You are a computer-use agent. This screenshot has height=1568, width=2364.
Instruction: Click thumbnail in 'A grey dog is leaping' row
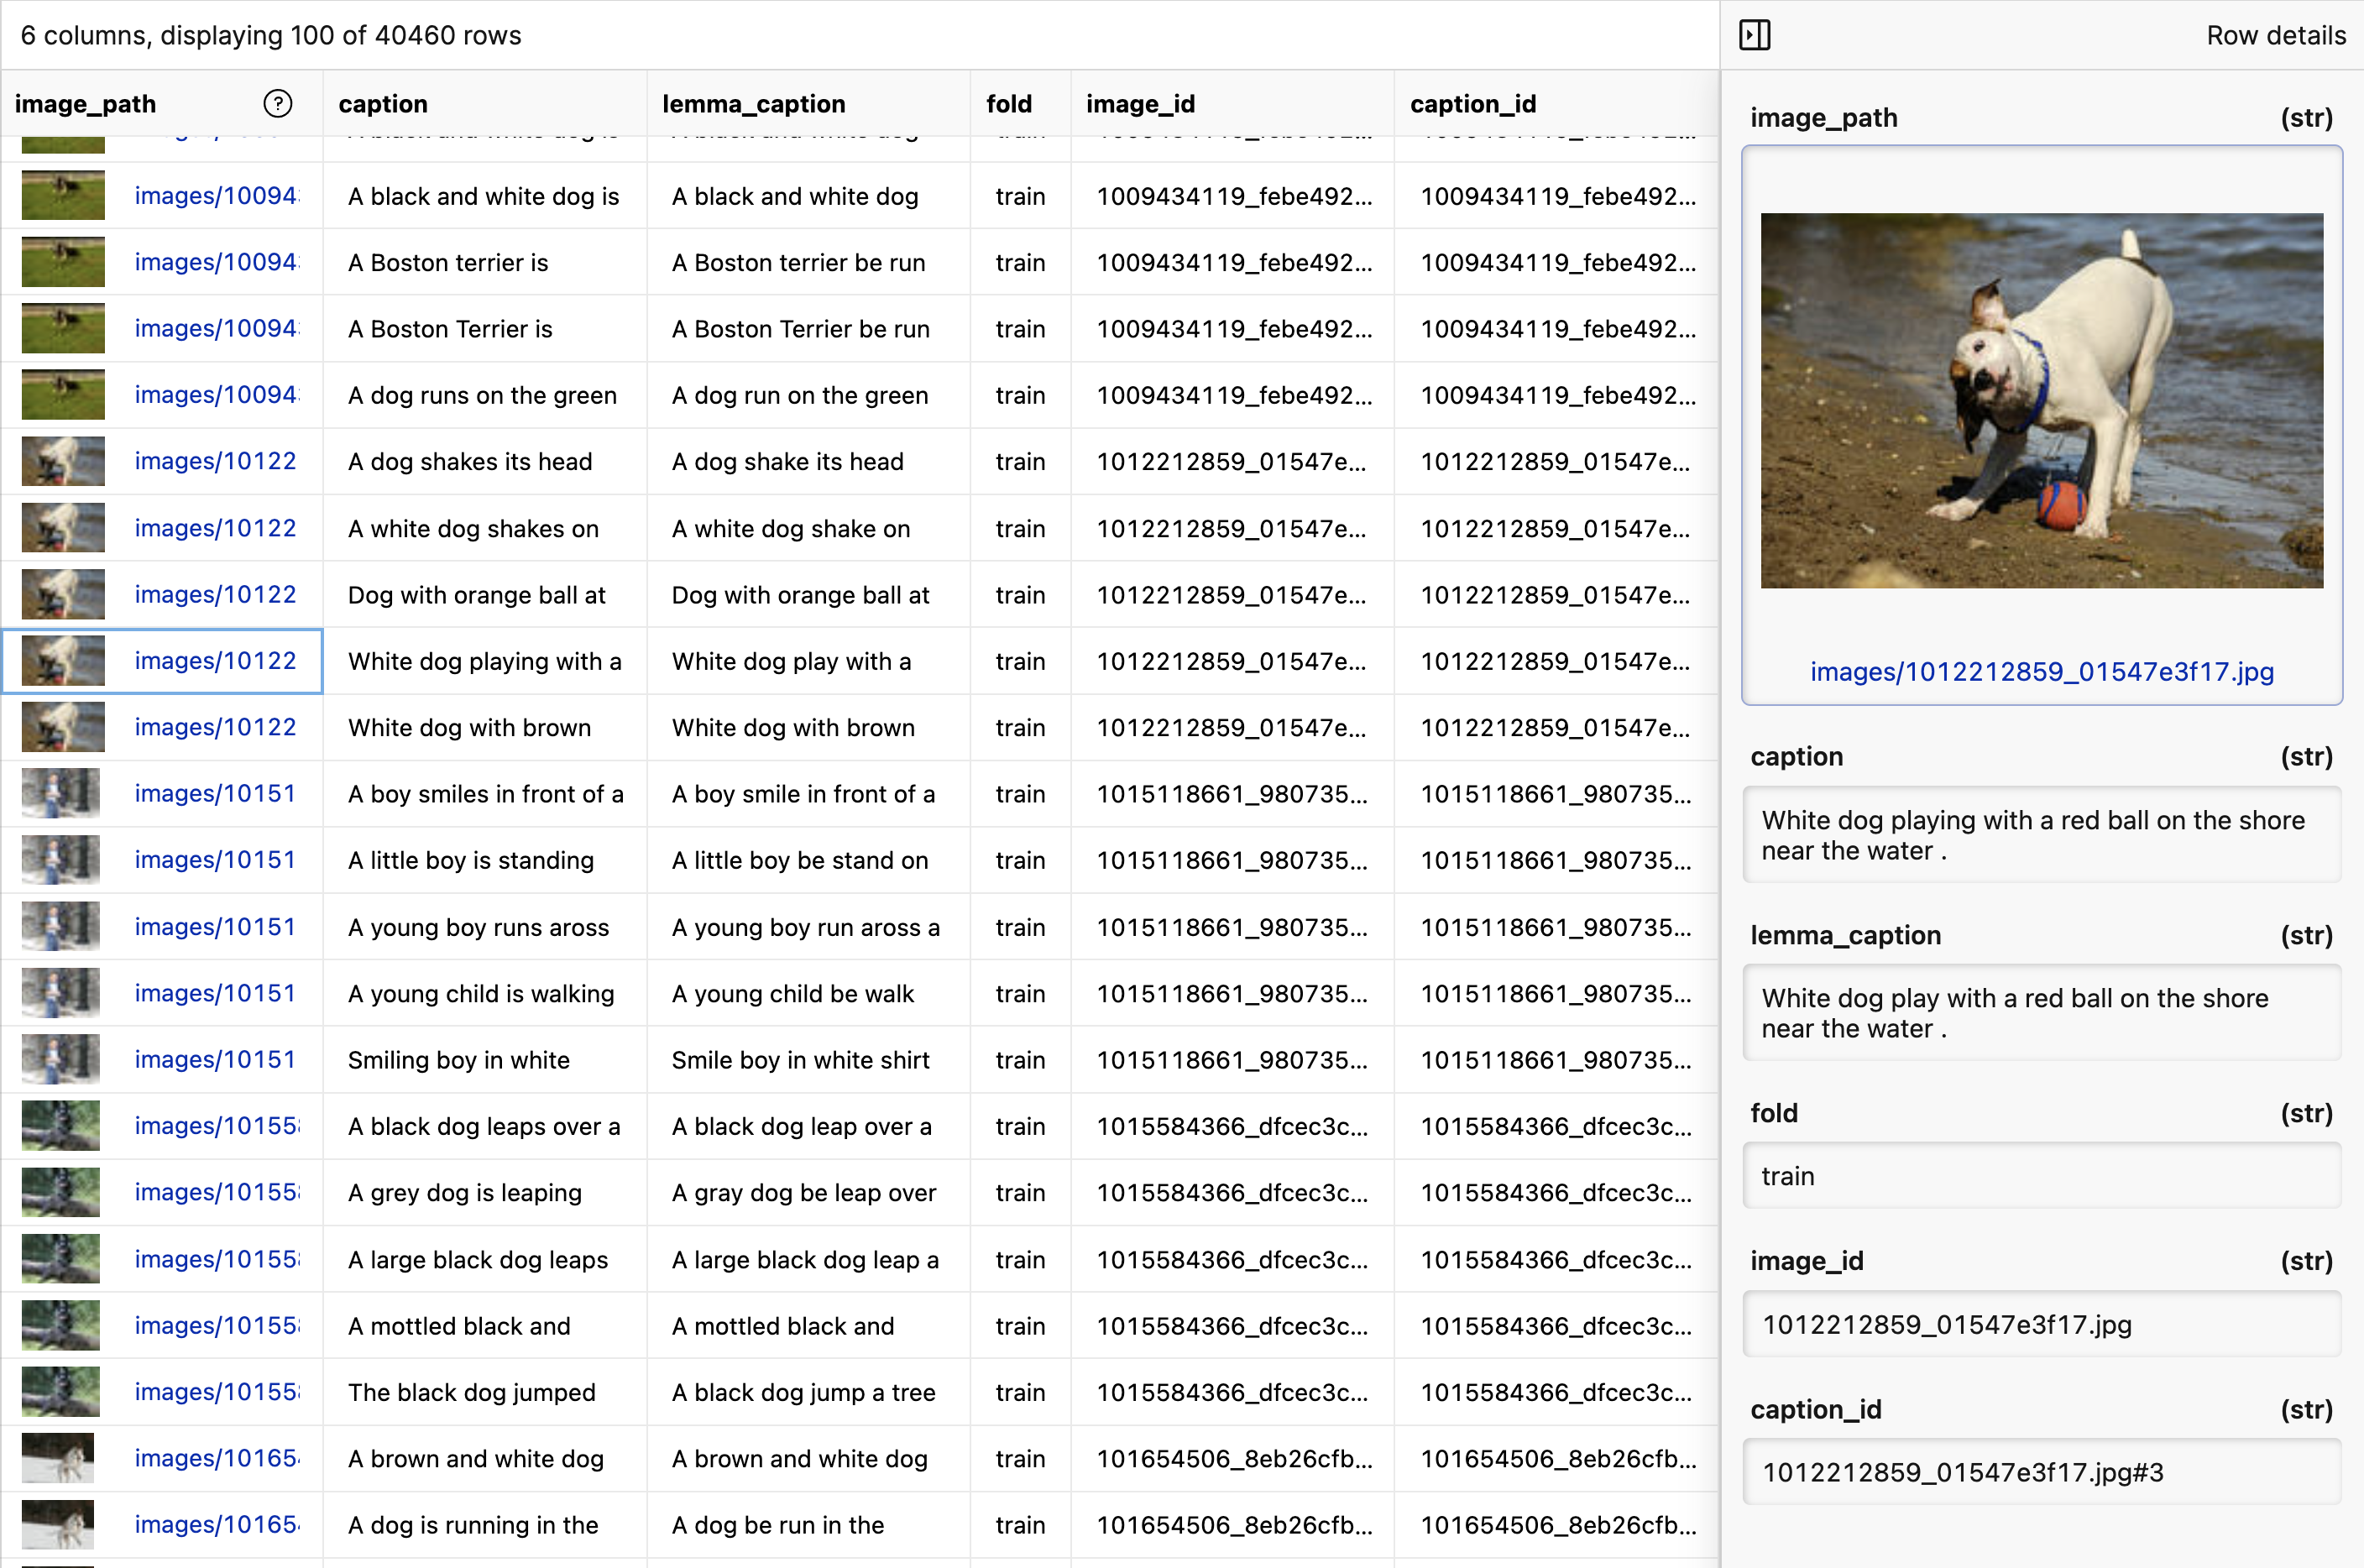tap(61, 1192)
